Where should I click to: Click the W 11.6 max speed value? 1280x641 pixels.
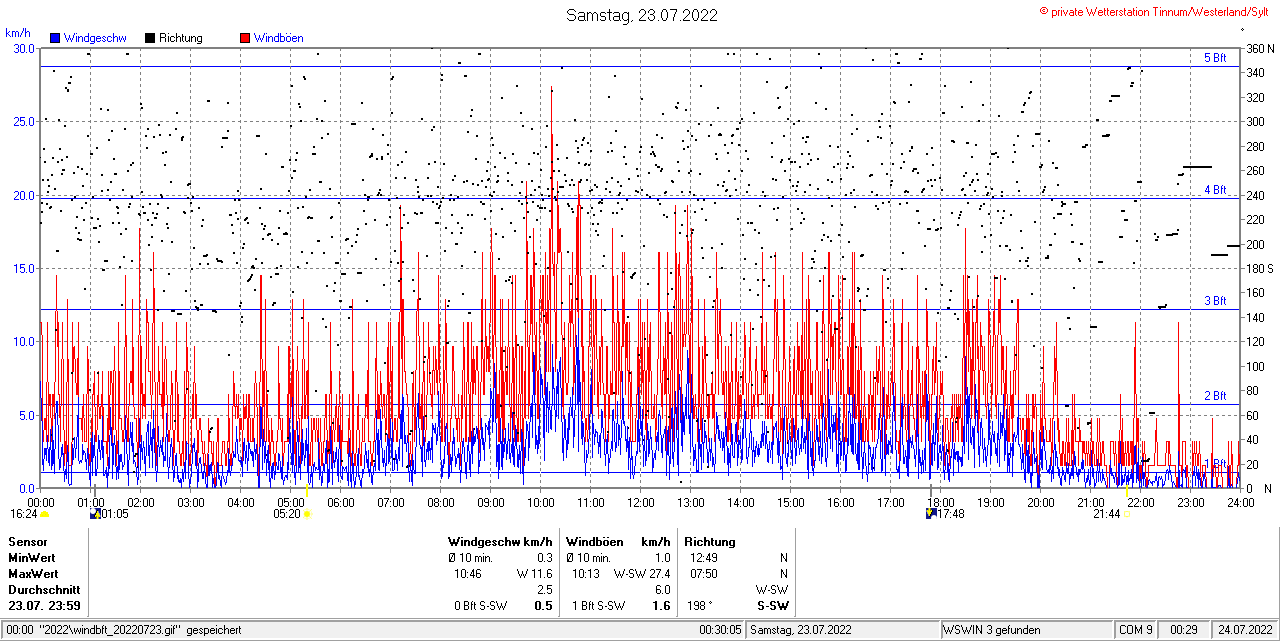pyautogui.click(x=534, y=574)
